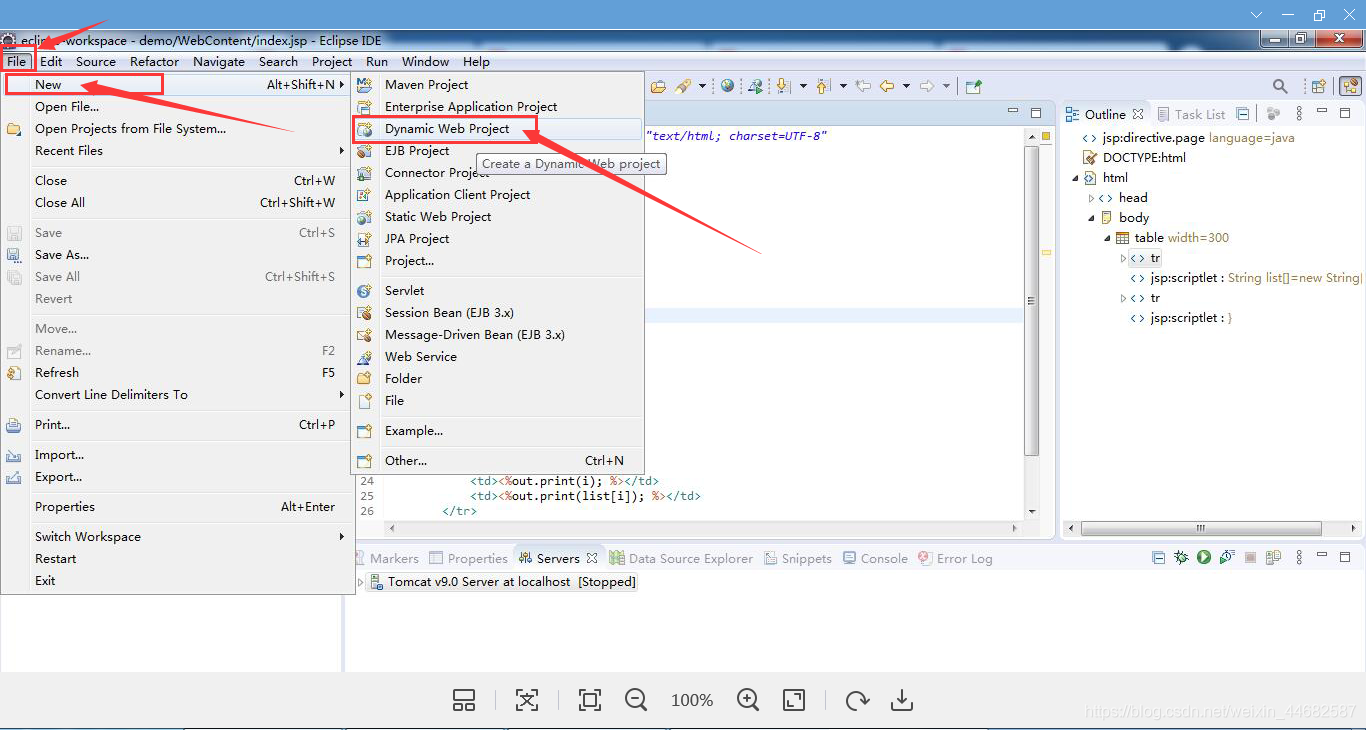Start the server with green run icon
This screenshot has height=730, width=1366.
(1204, 557)
